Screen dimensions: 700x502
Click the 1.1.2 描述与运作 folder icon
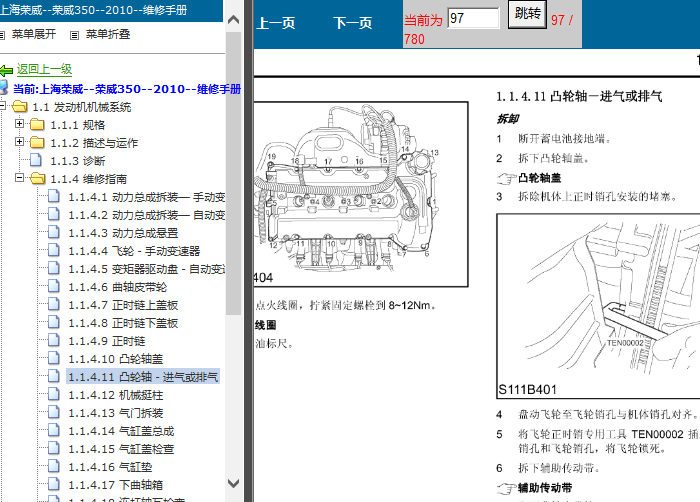pos(37,142)
